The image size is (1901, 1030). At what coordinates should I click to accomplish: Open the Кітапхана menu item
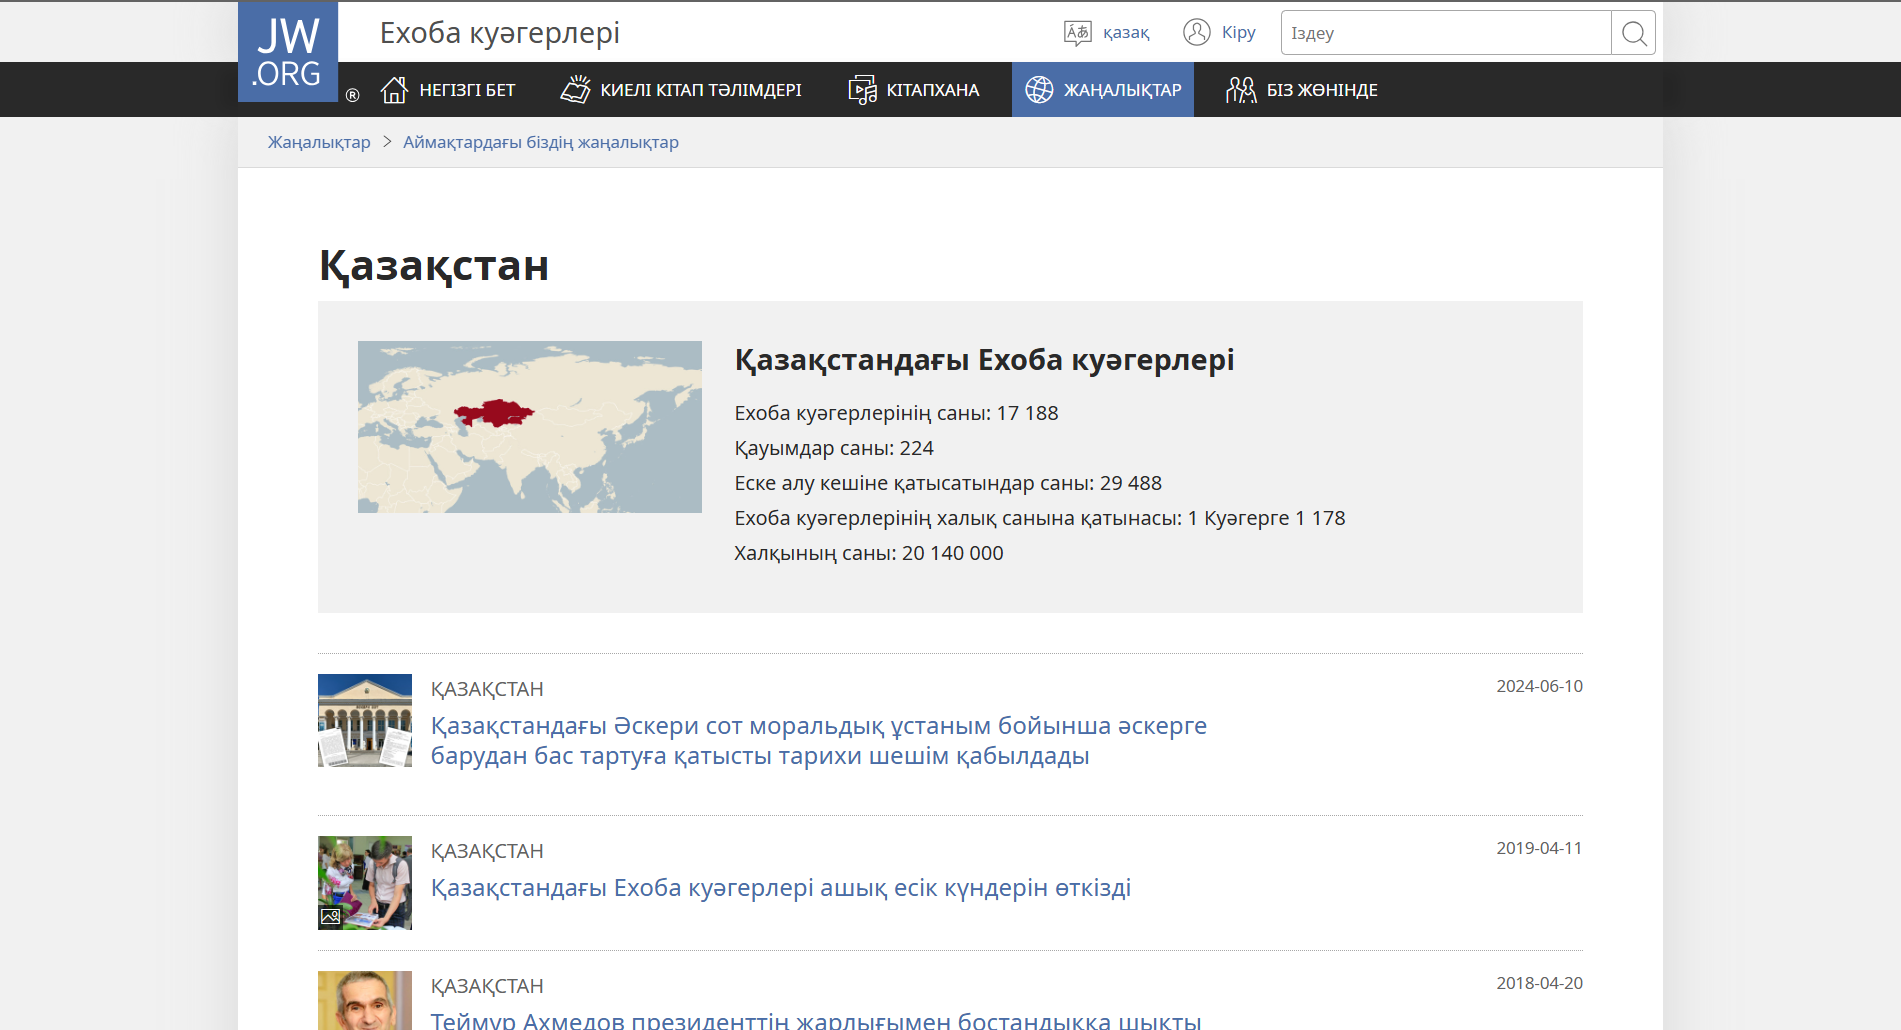(x=932, y=90)
